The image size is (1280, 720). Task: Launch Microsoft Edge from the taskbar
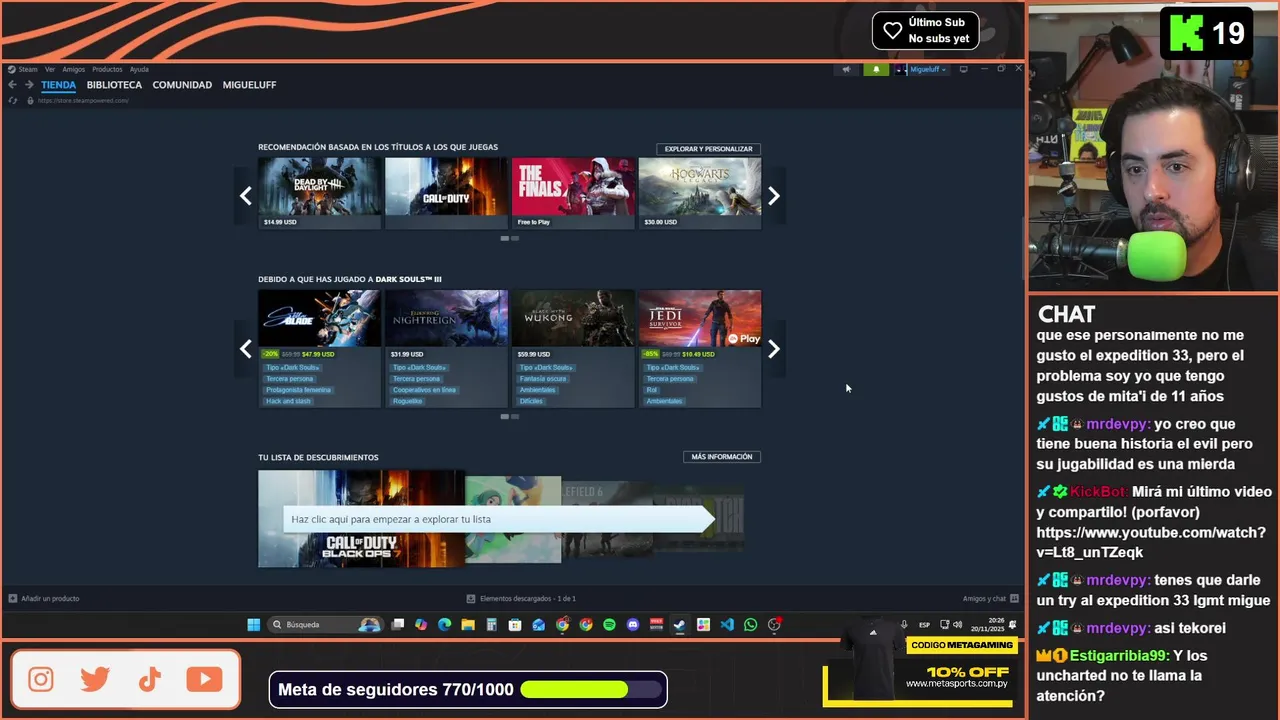pyautogui.click(x=444, y=625)
